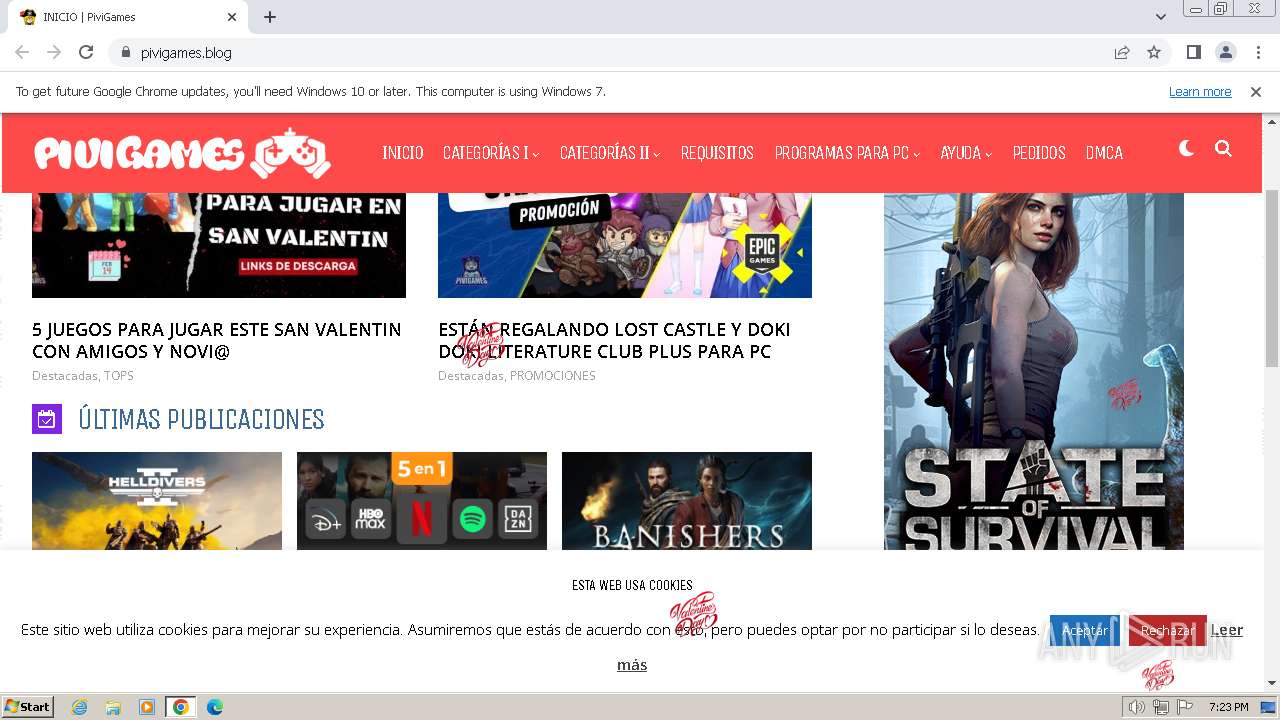Open the Banishers post thumbnail
This screenshot has width=1280, height=720.
(x=687, y=500)
